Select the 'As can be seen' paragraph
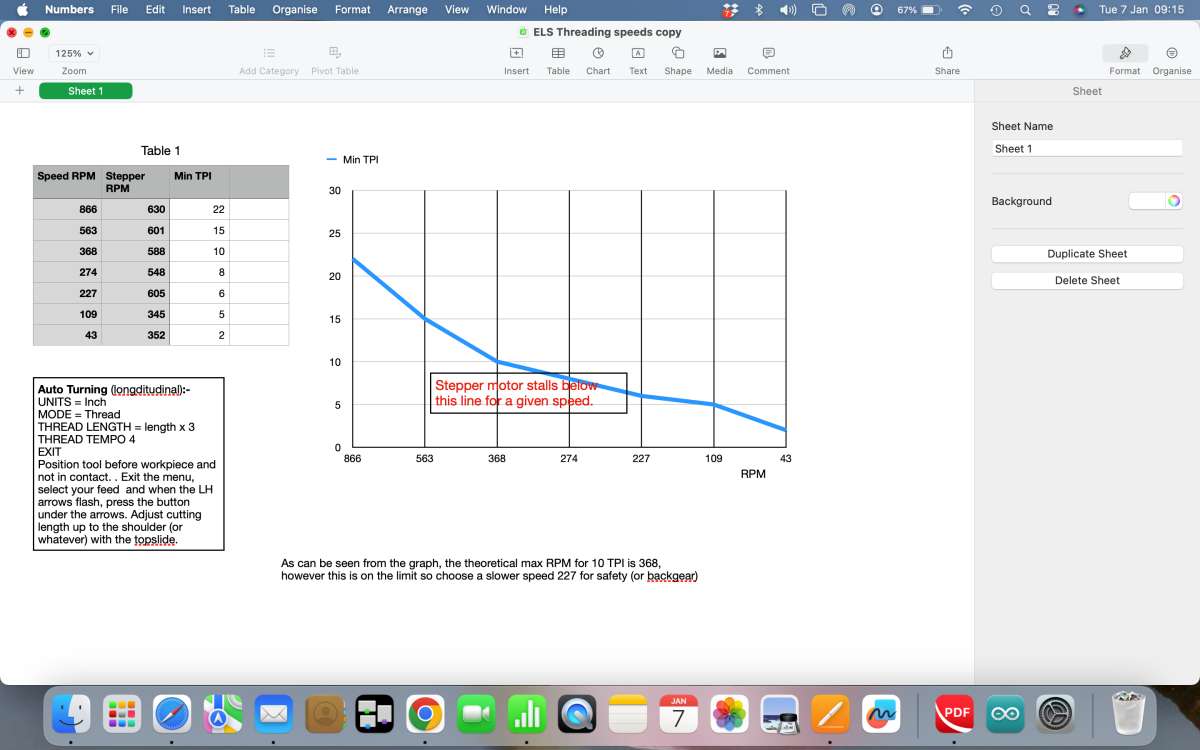This screenshot has width=1200, height=750. 489,569
